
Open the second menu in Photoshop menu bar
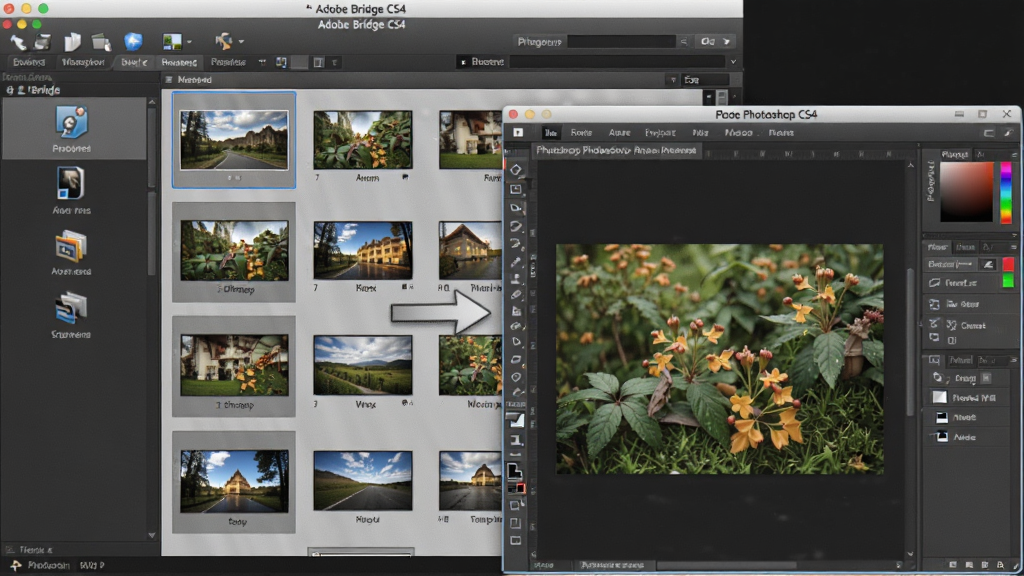[581, 133]
